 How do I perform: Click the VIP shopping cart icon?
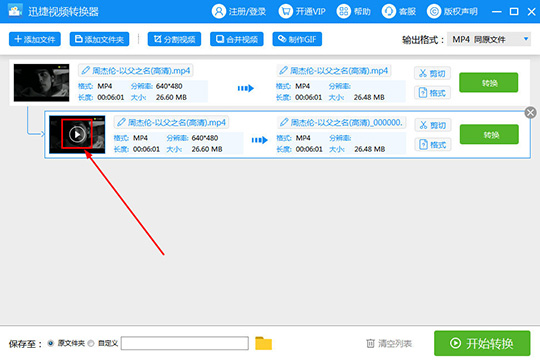point(285,12)
